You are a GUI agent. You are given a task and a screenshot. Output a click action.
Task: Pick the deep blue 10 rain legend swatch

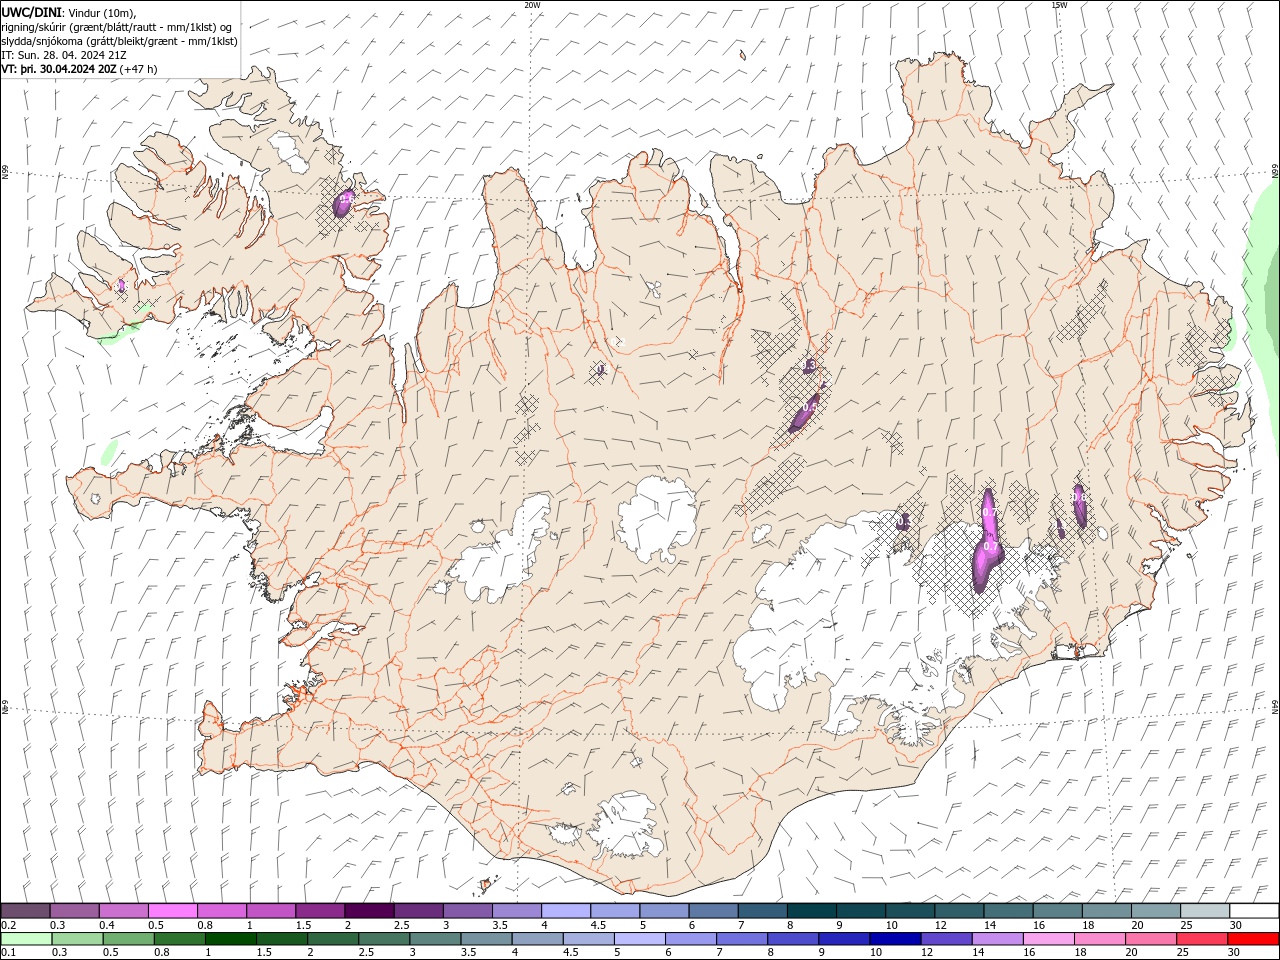pyautogui.click(x=894, y=939)
